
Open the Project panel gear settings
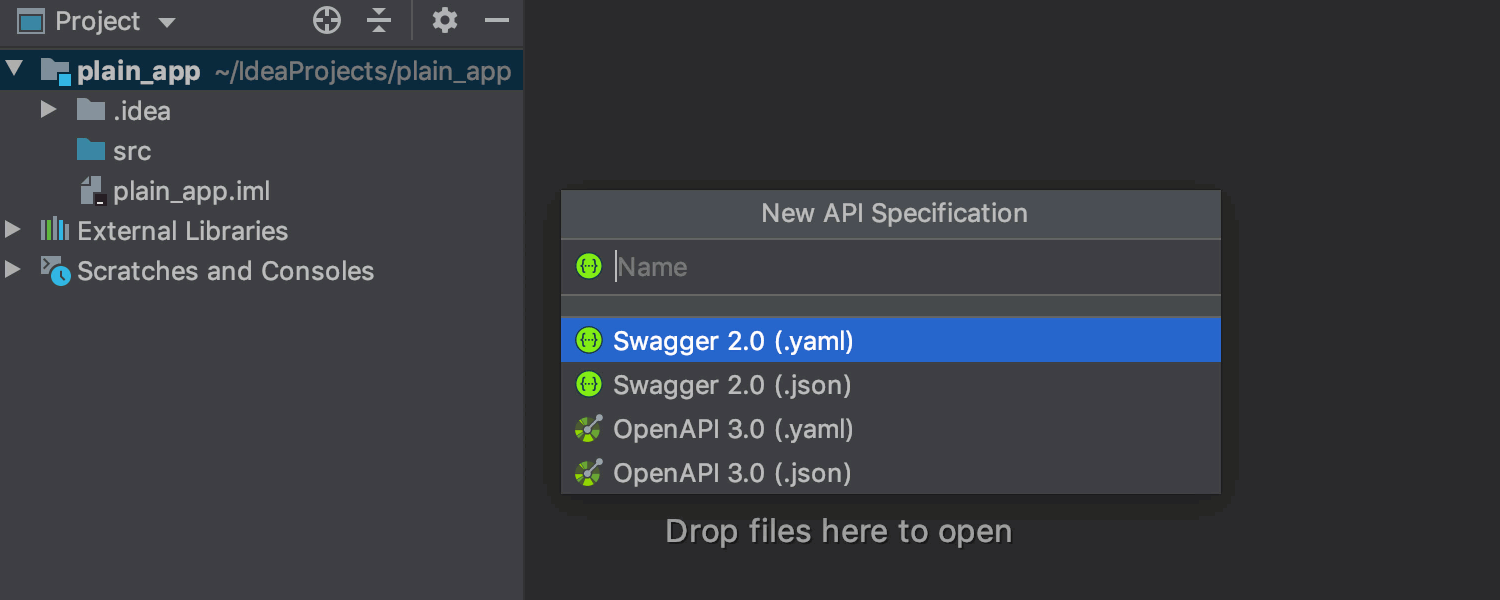point(444,20)
